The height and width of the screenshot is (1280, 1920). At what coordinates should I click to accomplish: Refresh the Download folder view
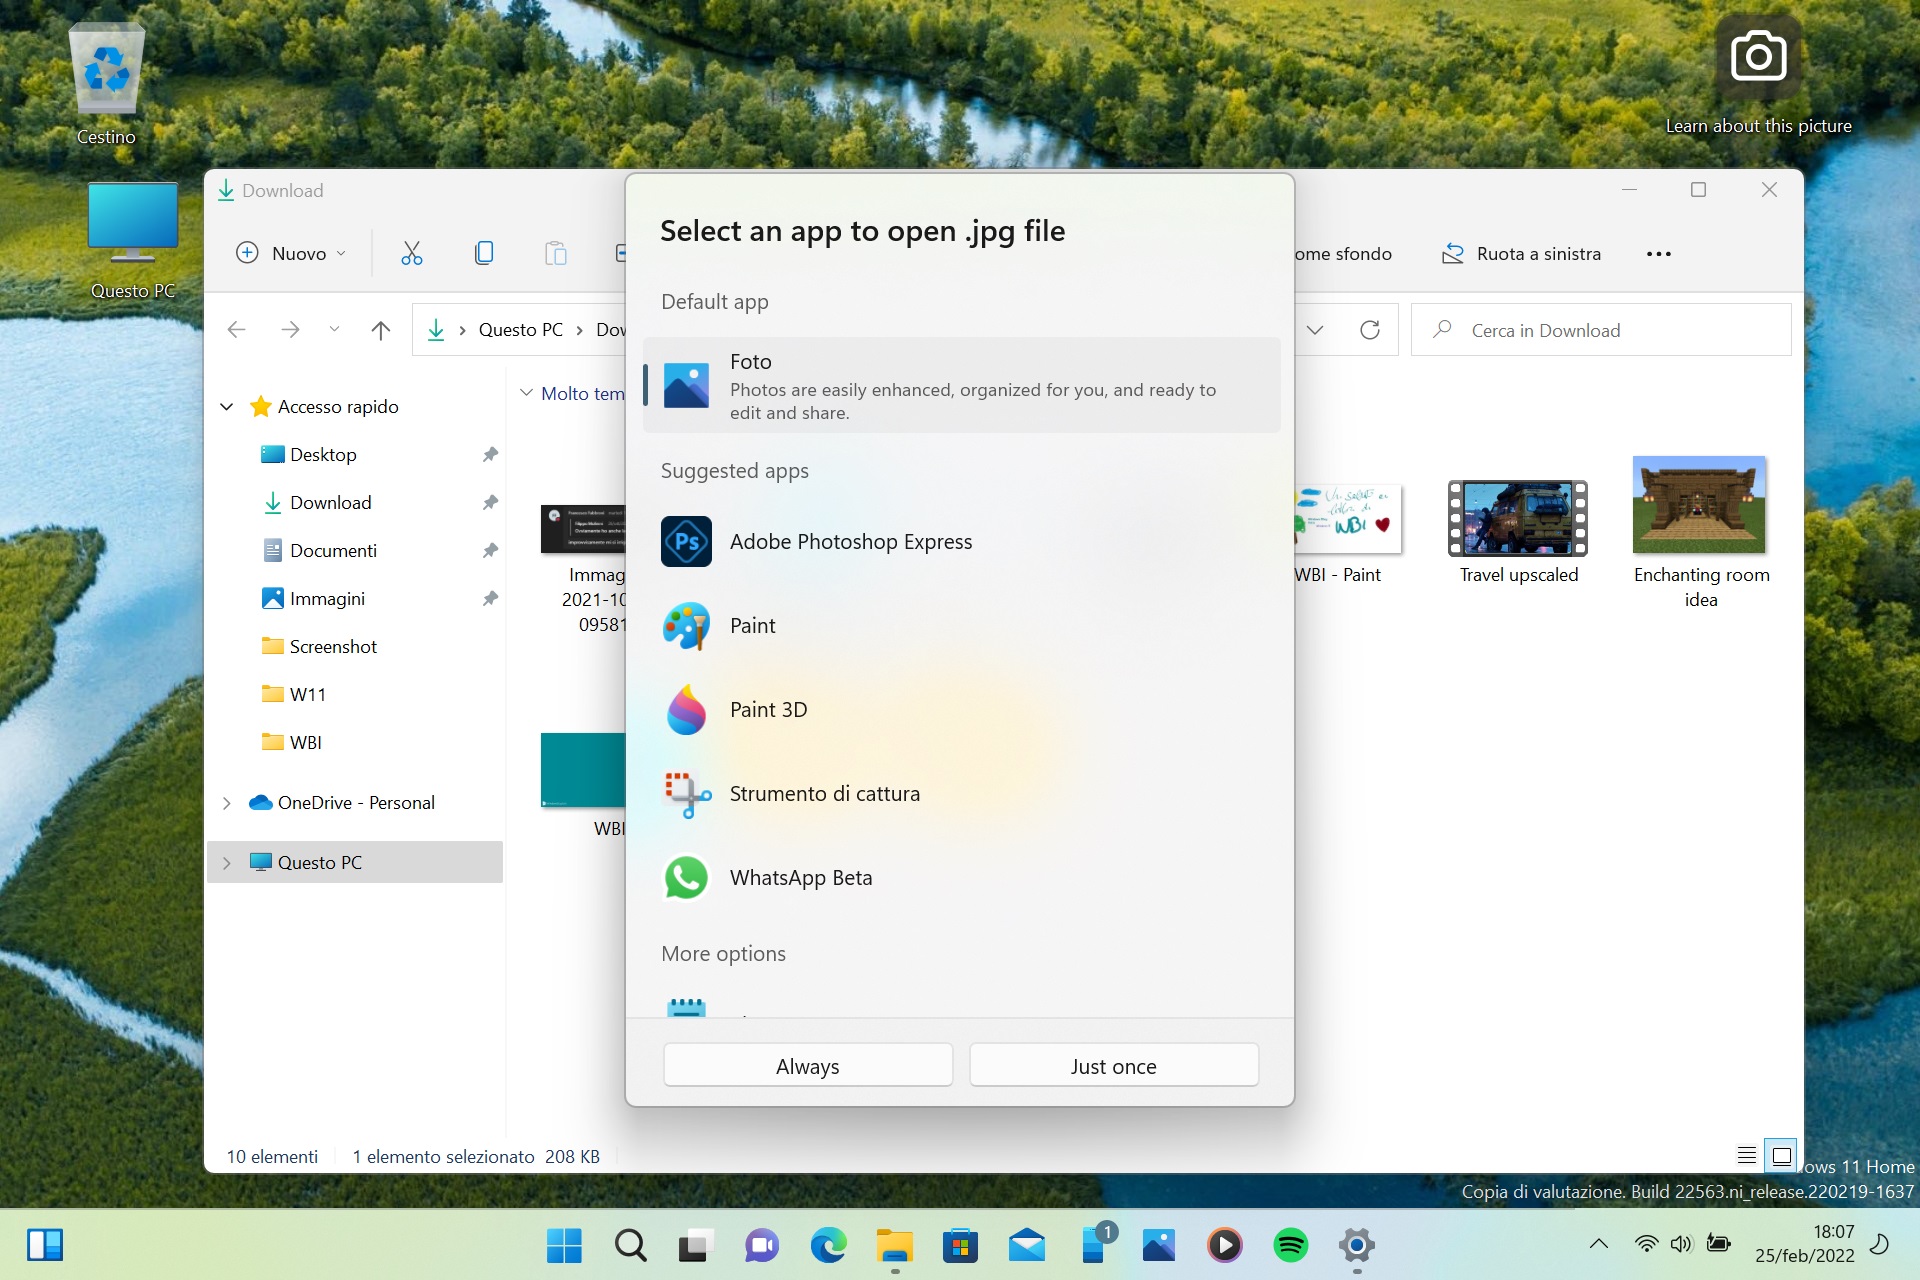(1370, 329)
